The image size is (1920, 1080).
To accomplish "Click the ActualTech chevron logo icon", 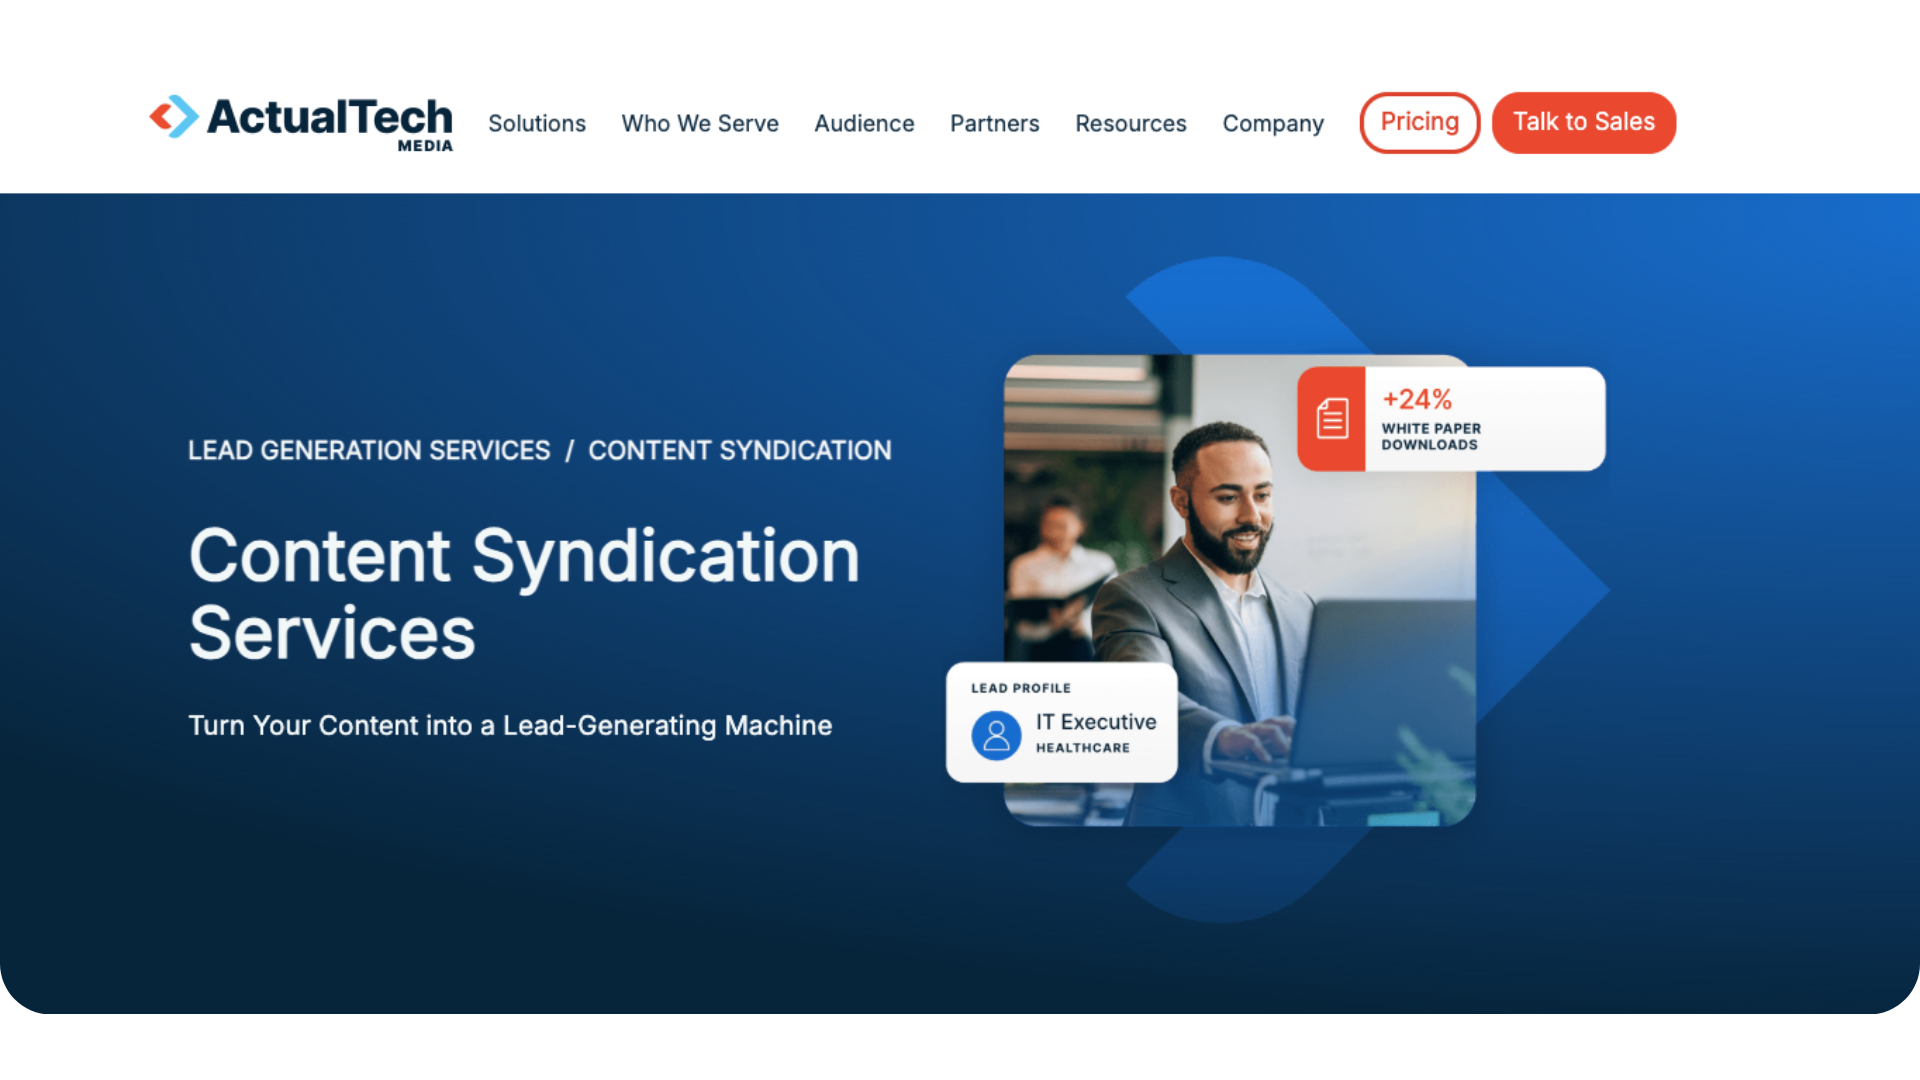I will [174, 117].
